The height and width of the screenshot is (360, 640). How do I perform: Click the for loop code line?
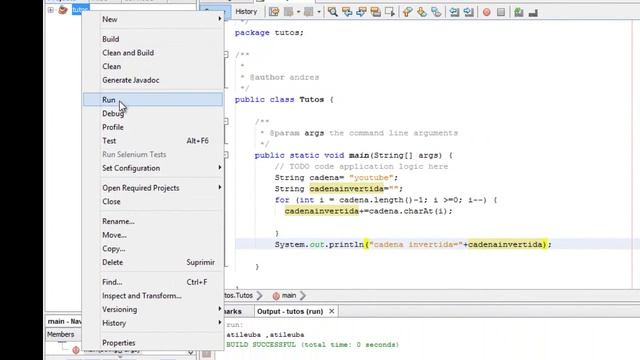[386, 200]
